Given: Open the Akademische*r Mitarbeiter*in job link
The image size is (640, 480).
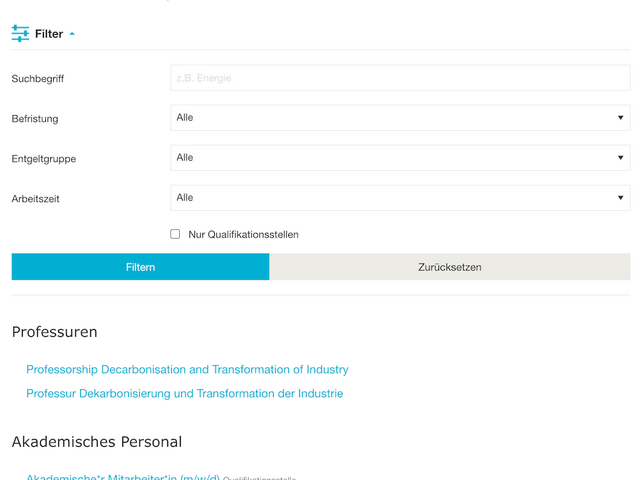Looking at the screenshot, I should 122,477.
